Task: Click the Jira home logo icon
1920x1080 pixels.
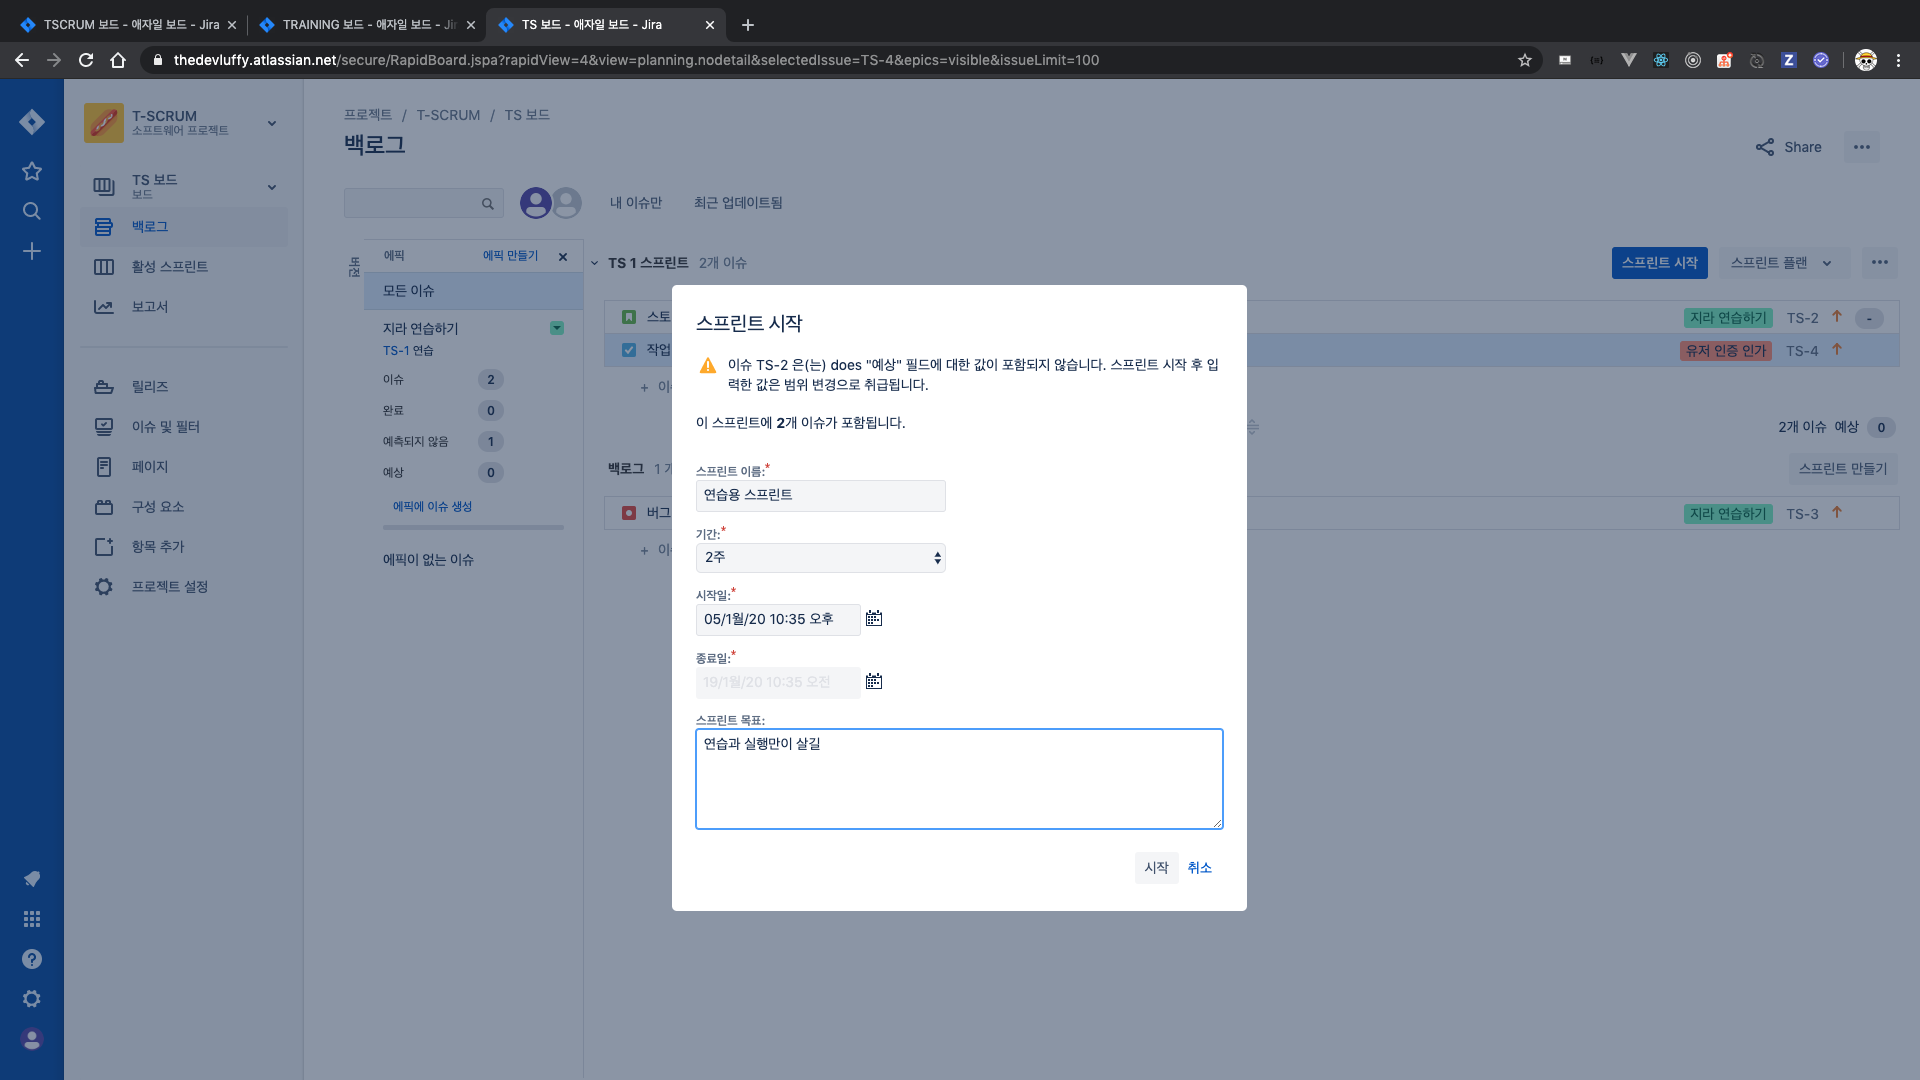Action: pos(32,122)
